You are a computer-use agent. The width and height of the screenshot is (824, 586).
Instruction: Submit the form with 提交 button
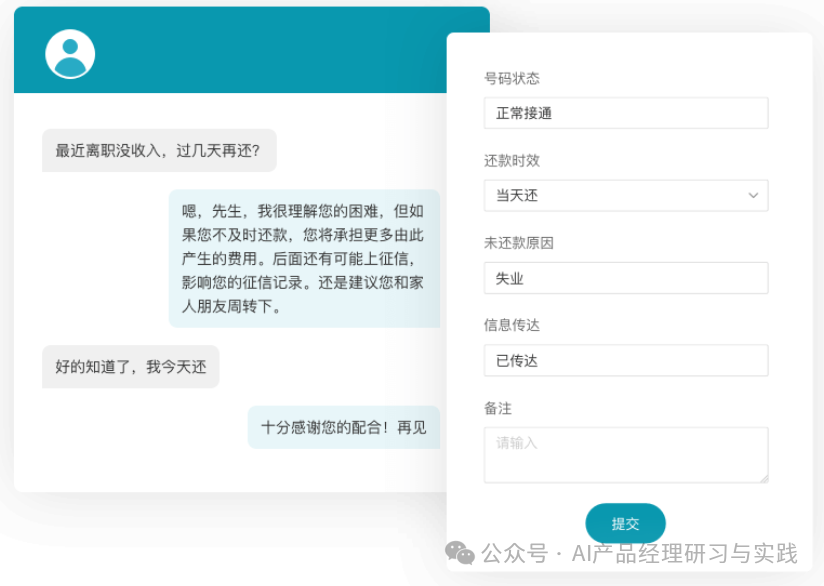(625, 523)
